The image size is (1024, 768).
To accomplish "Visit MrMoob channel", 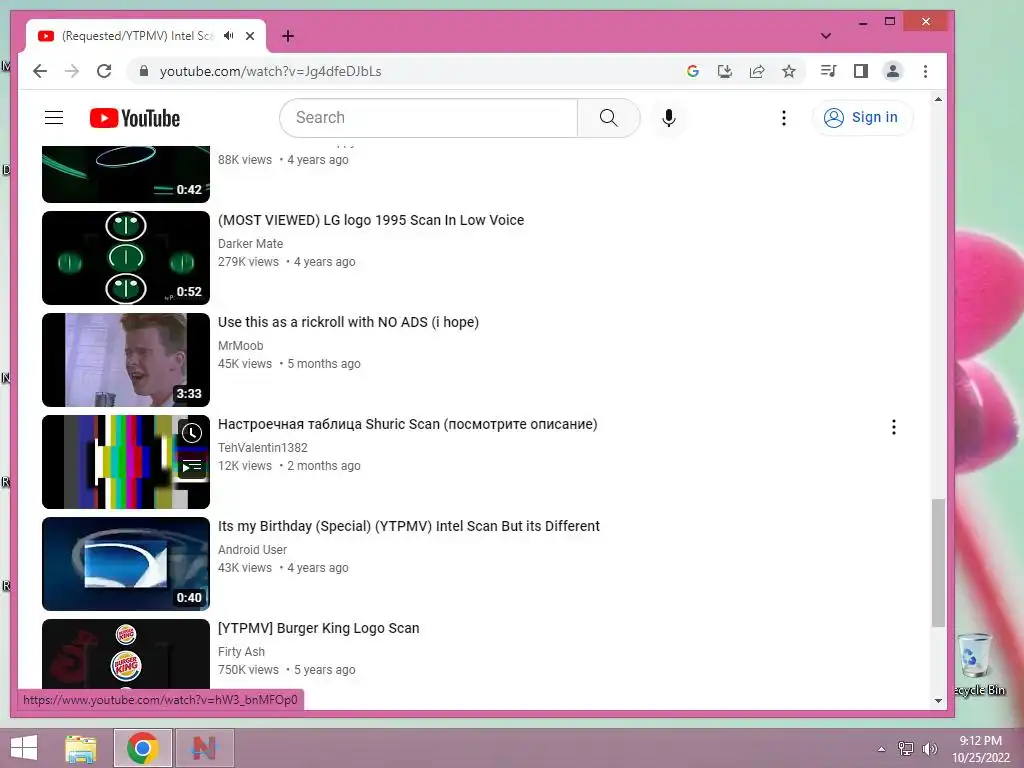I will 241,345.
